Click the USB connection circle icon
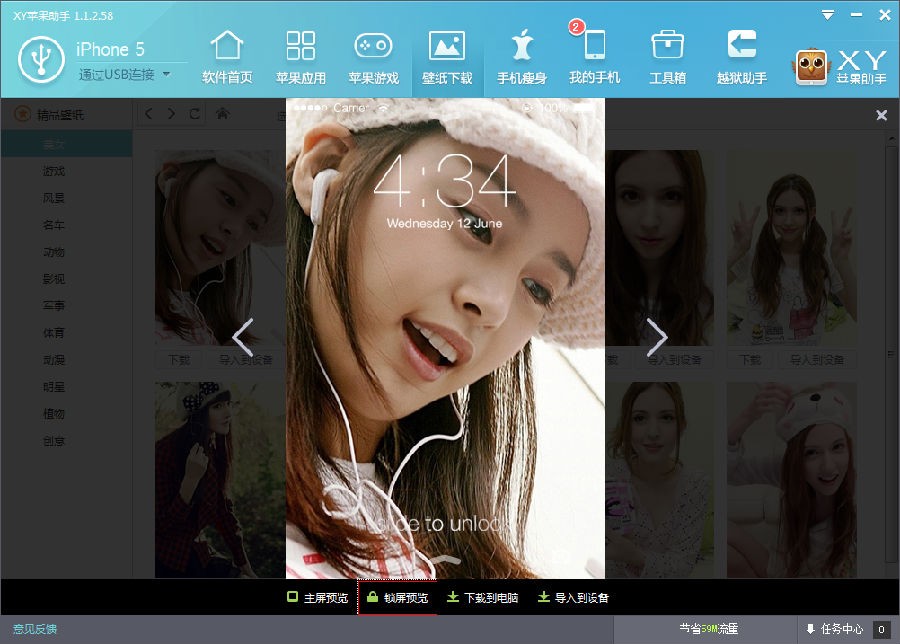The image size is (900, 644). [41, 59]
